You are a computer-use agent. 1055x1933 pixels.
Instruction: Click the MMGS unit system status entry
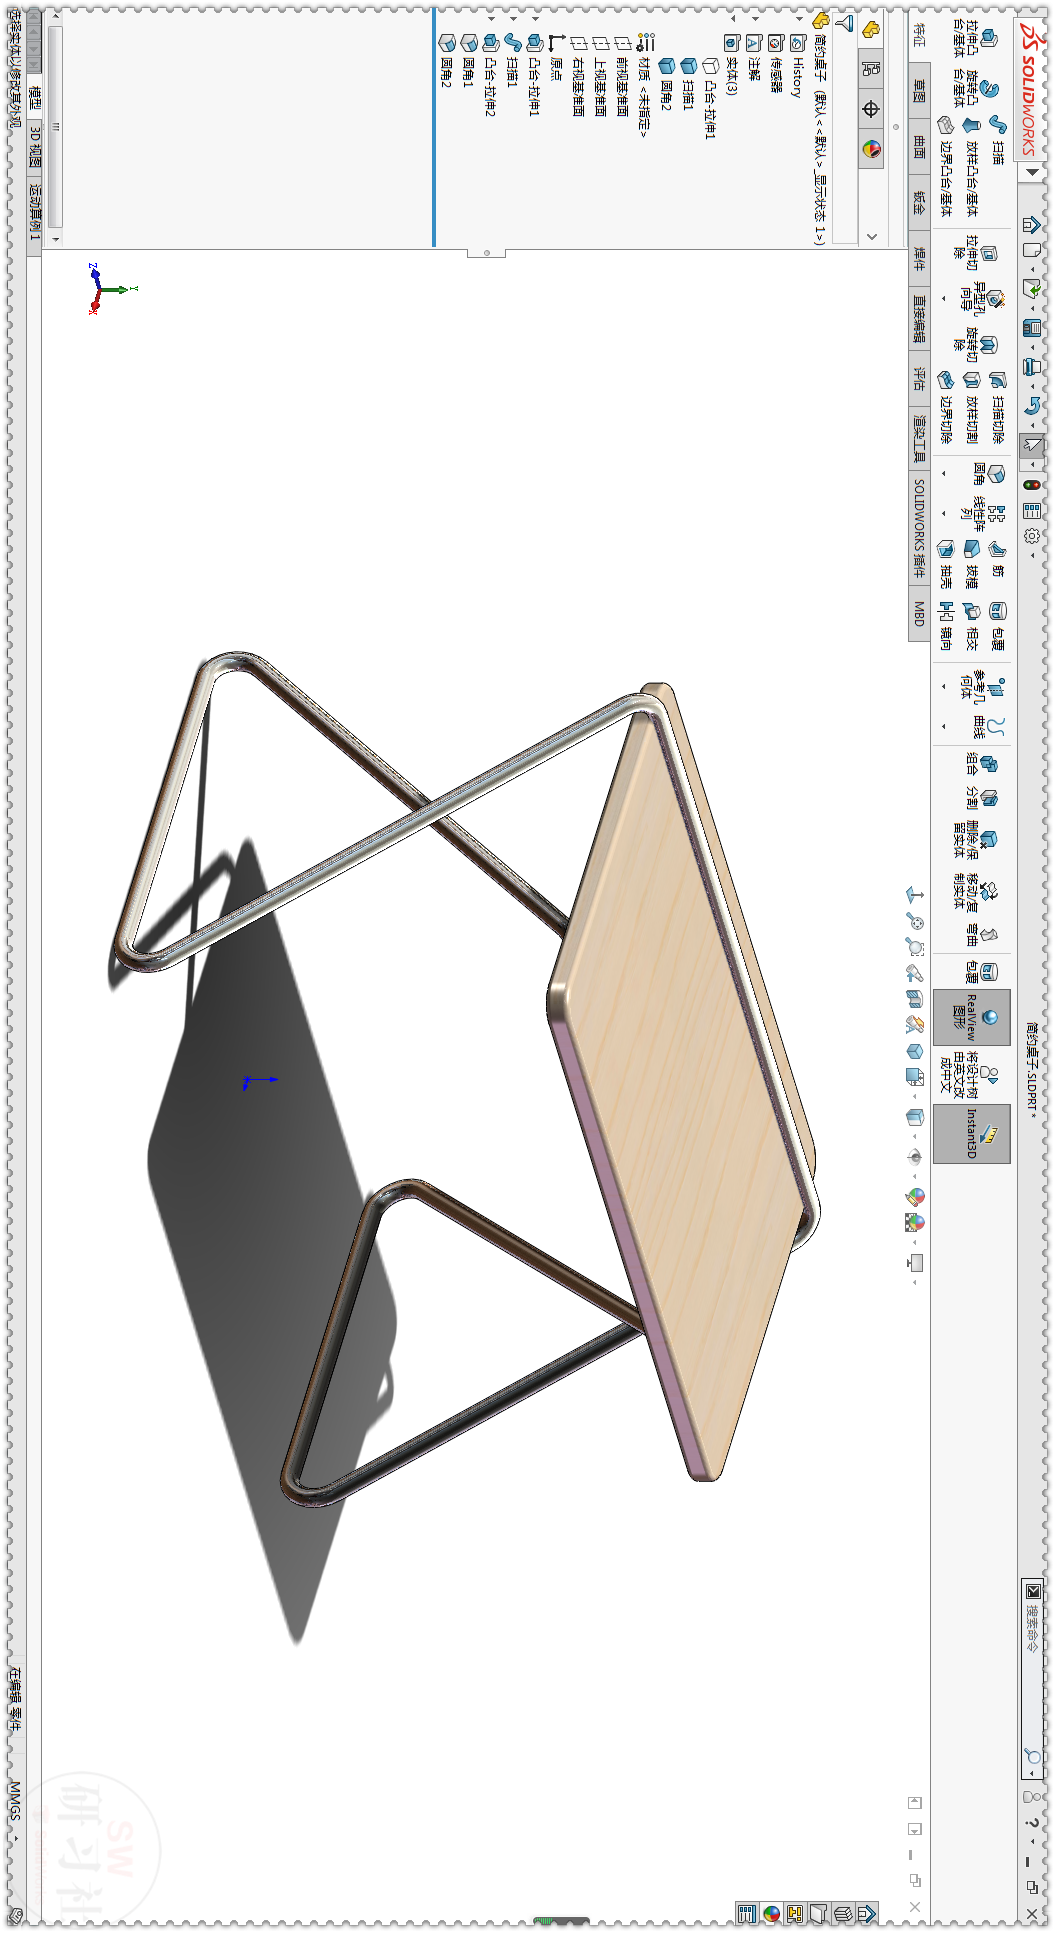tap(15, 1801)
